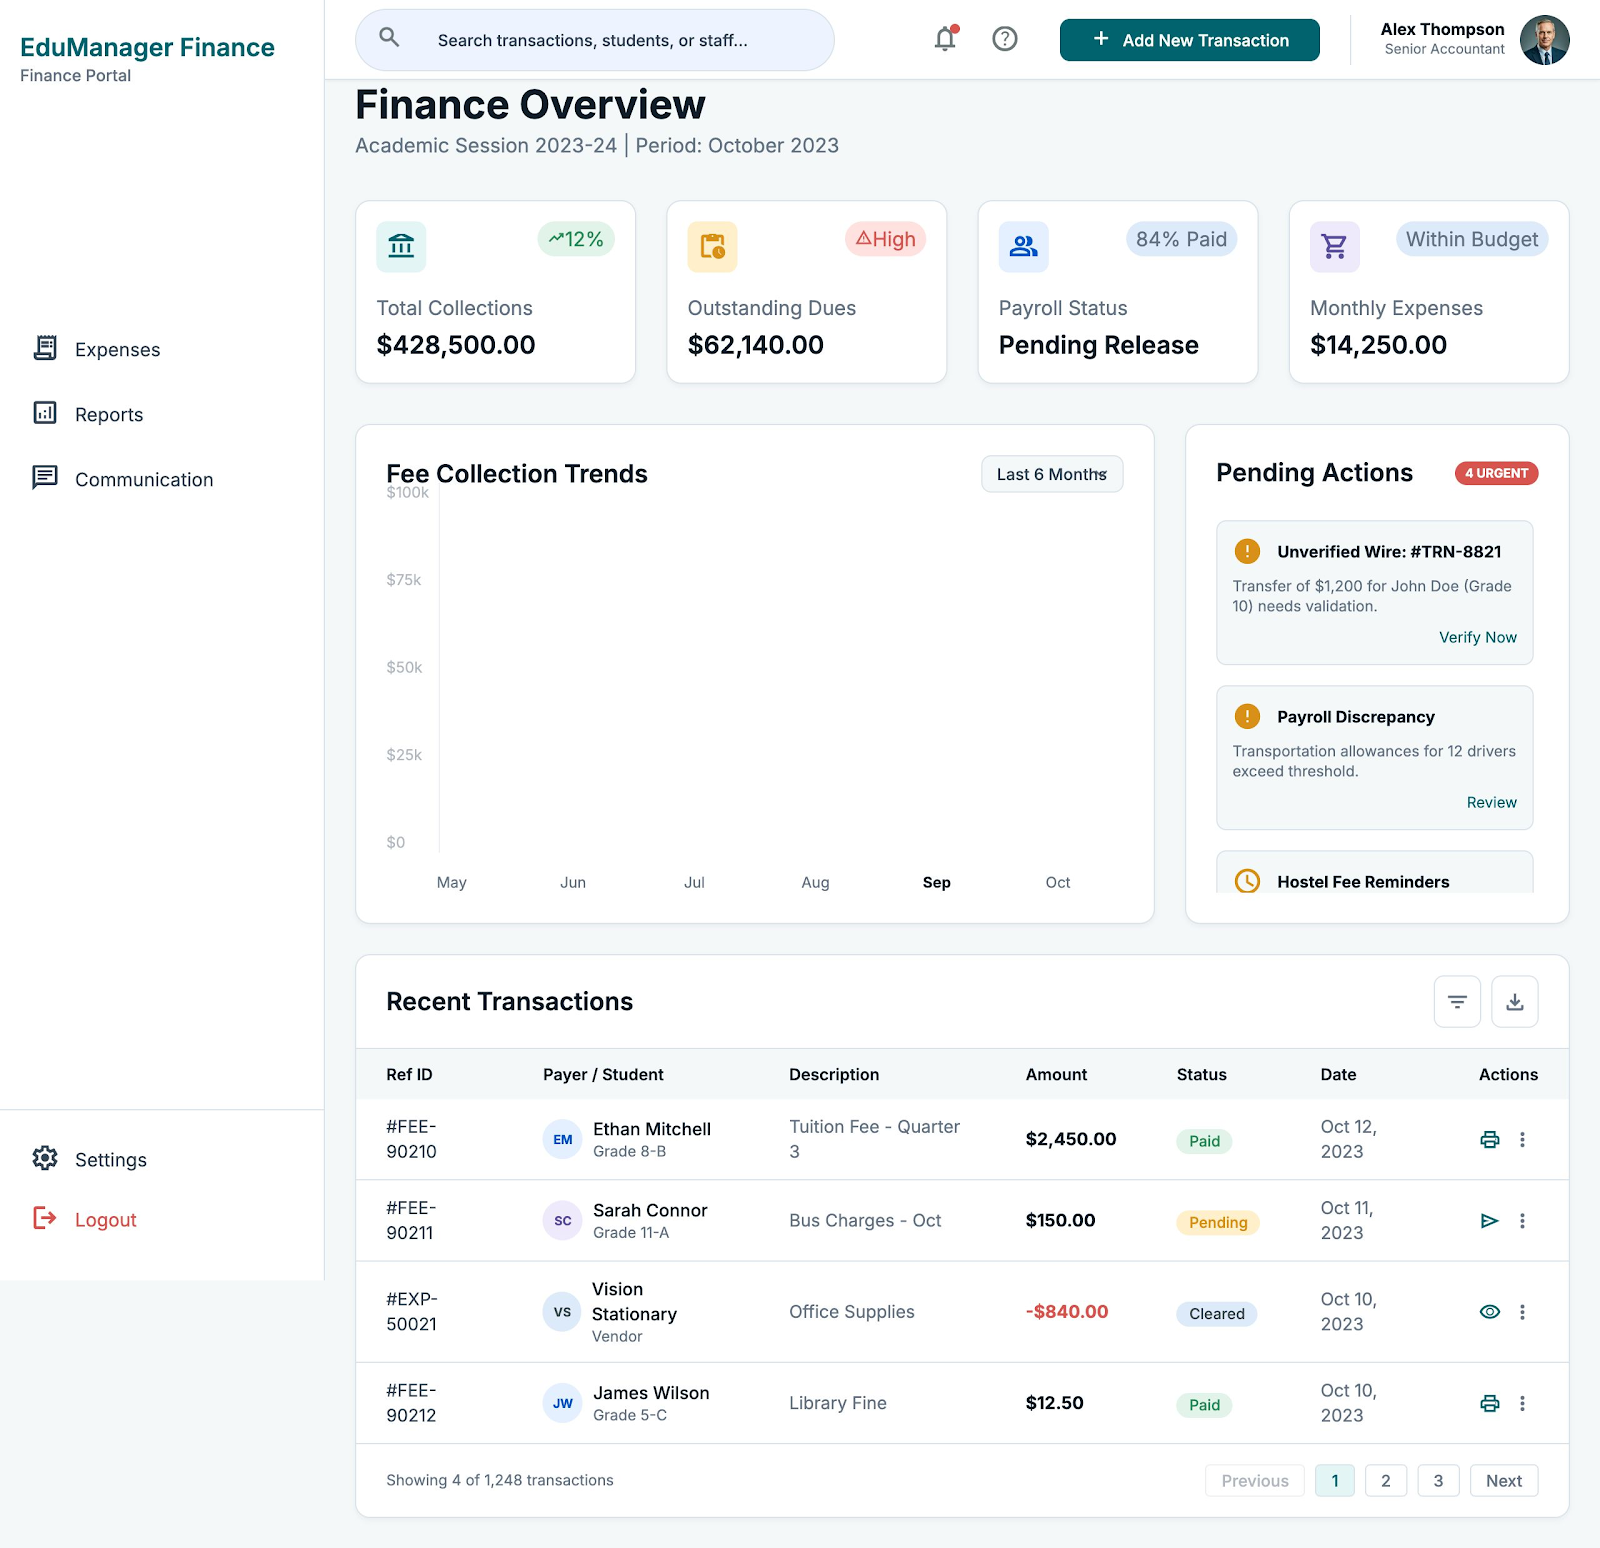Click the Hostel Fee Reminders clock icon
This screenshot has width=1600, height=1548.
click(1247, 881)
